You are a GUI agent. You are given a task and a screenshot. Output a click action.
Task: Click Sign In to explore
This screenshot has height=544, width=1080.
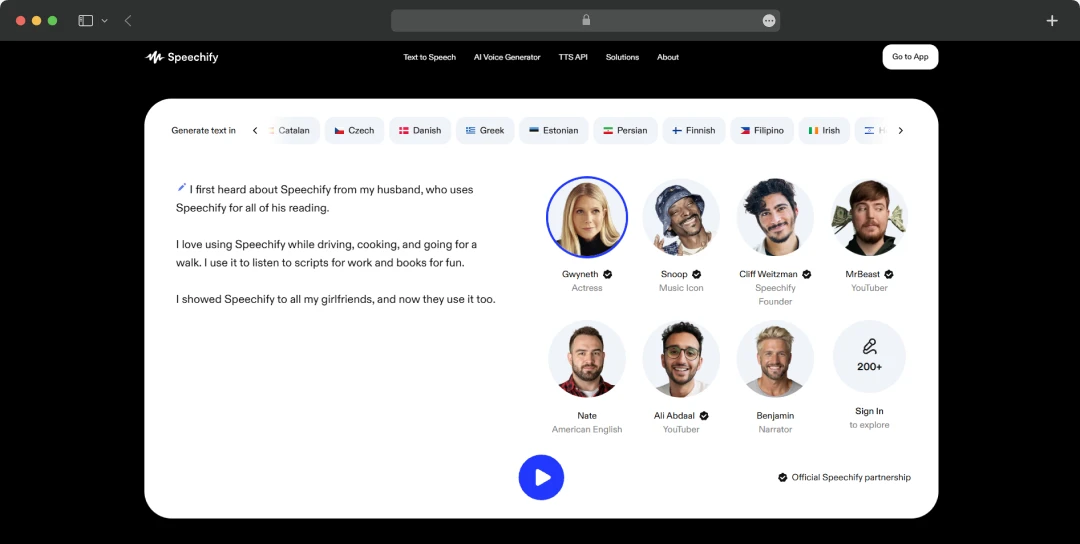pos(869,418)
